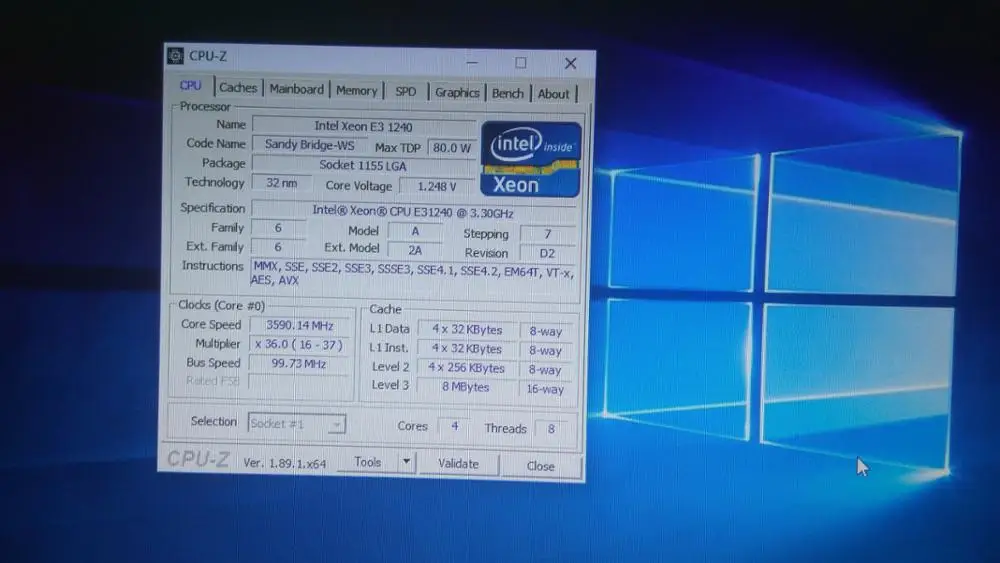This screenshot has height=563, width=1000.
Task: Click the bus speed value 99.73 MHz
Action: 299,363
